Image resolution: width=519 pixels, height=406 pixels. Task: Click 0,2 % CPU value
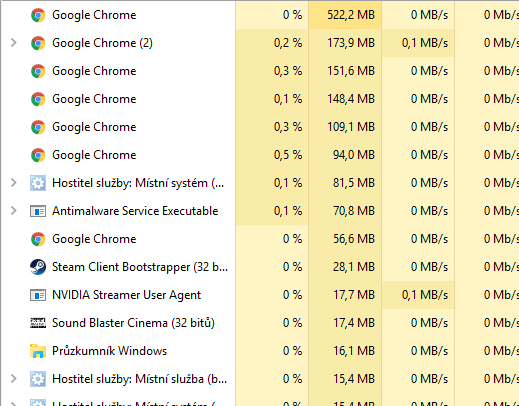click(x=288, y=43)
